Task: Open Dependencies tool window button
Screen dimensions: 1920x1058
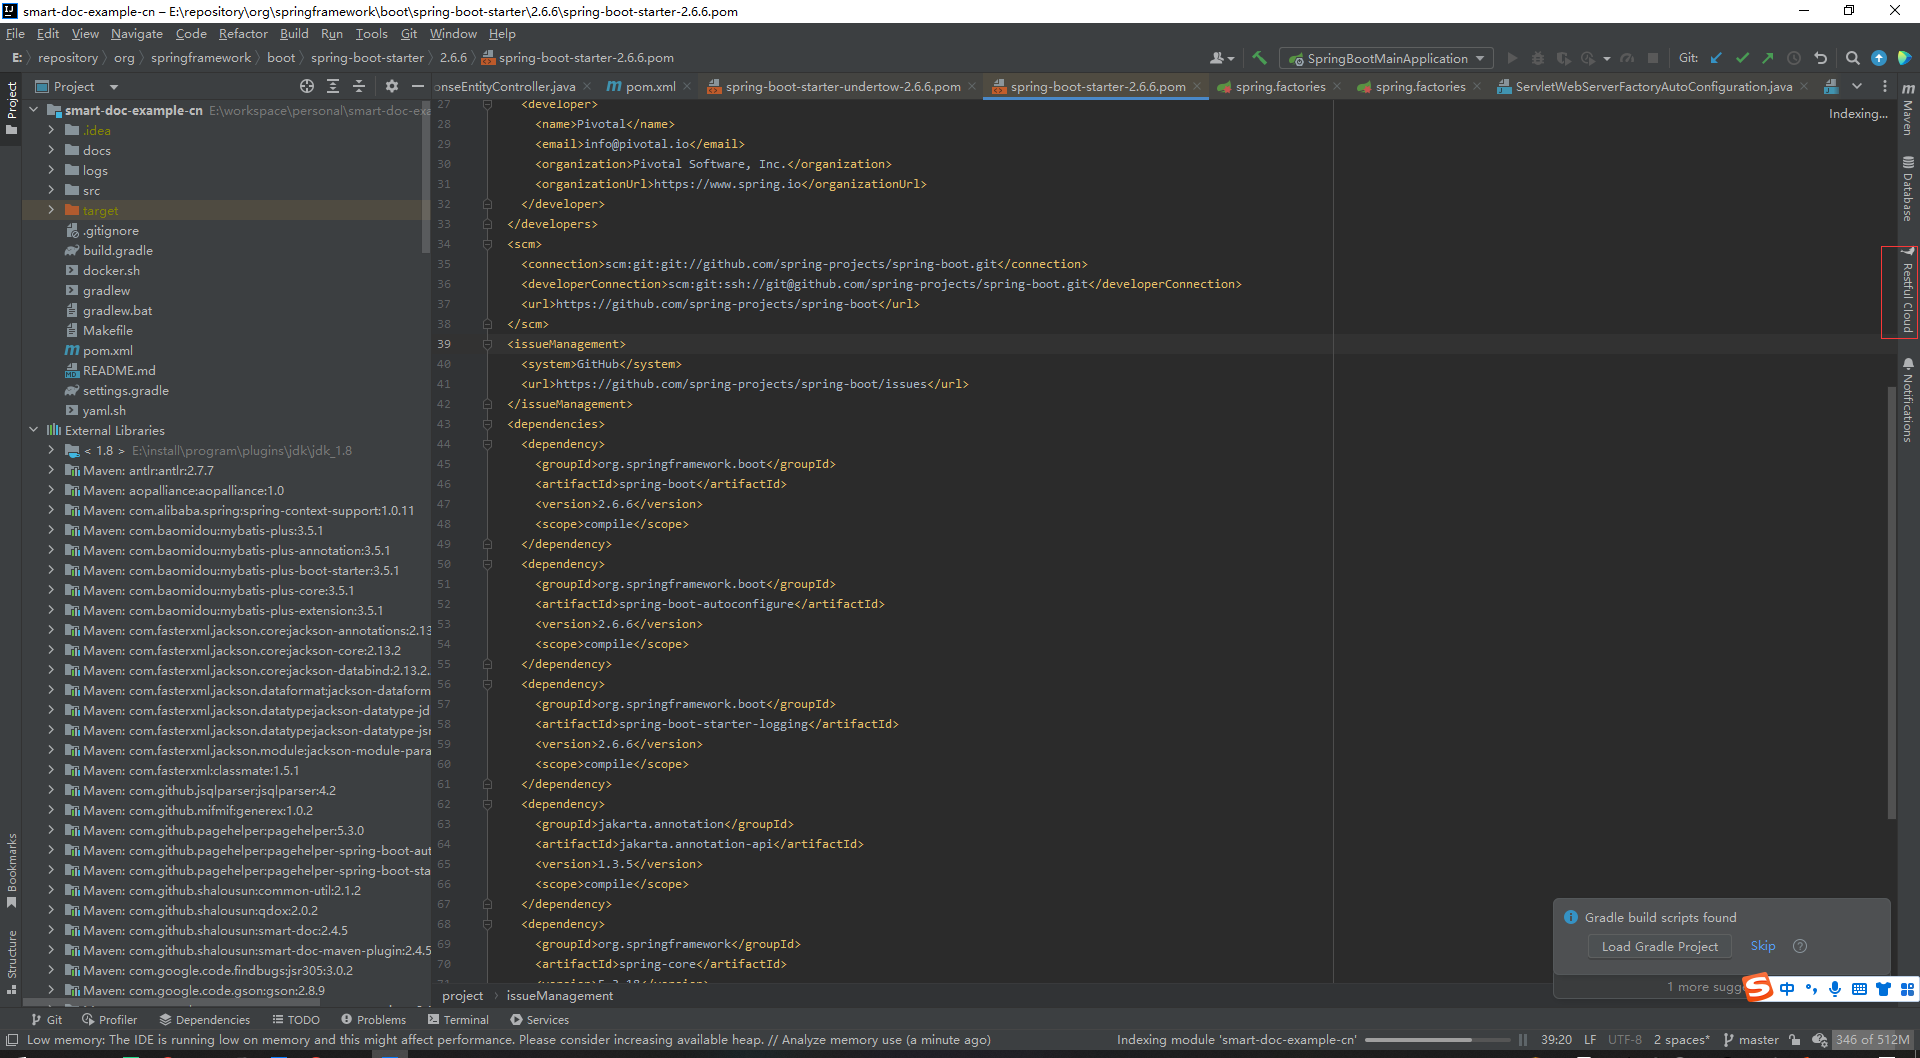Action: click(204, 1020)
